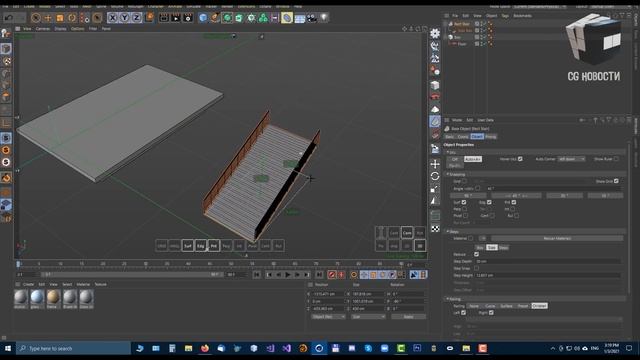Toggle the Right railing checkbox
Screen dimensions: 640x360
tap(491, 313)
